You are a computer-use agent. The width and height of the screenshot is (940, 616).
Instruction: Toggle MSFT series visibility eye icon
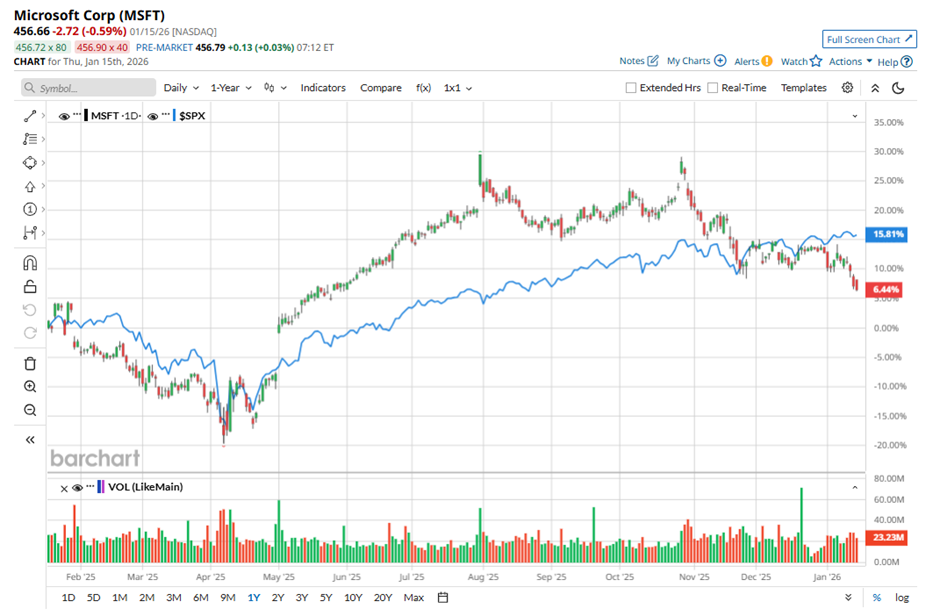[64, 116]
